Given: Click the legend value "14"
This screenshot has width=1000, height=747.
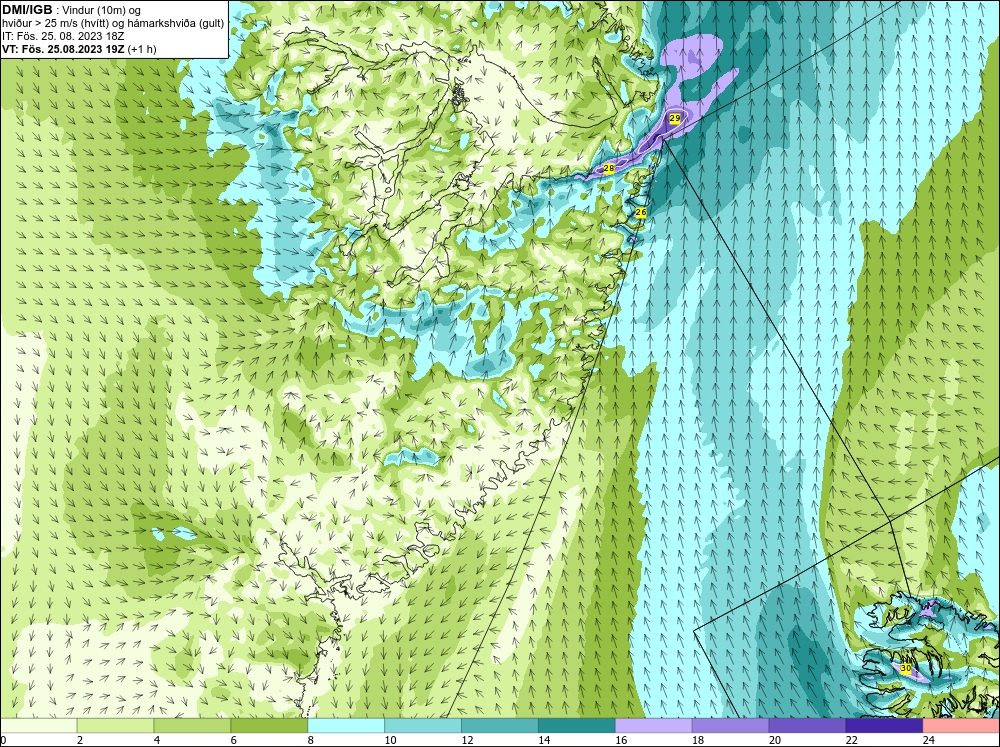Looking at the screenshot, I should 544,740.
